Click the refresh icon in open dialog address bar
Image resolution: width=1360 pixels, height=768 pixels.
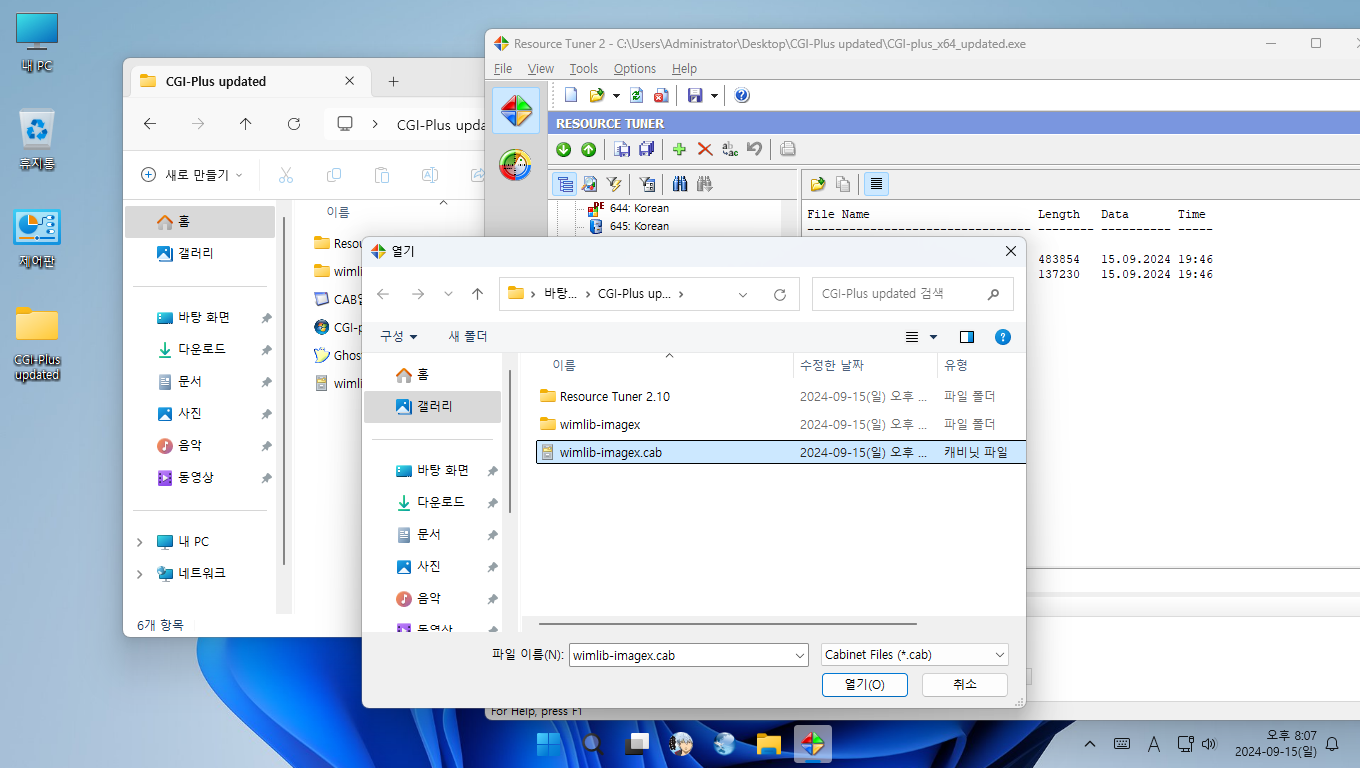(780, 294)
